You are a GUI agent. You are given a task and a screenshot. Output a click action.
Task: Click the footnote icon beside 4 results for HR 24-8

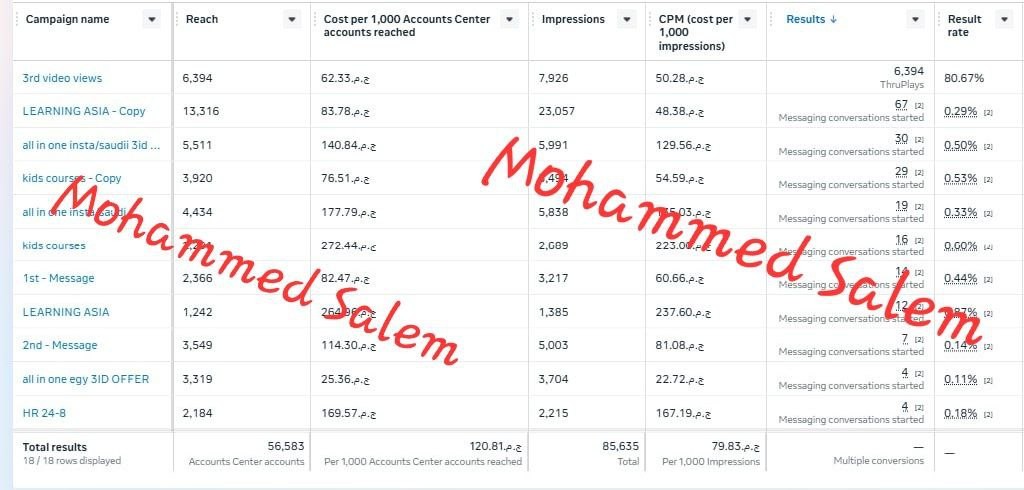pos(919,407)
